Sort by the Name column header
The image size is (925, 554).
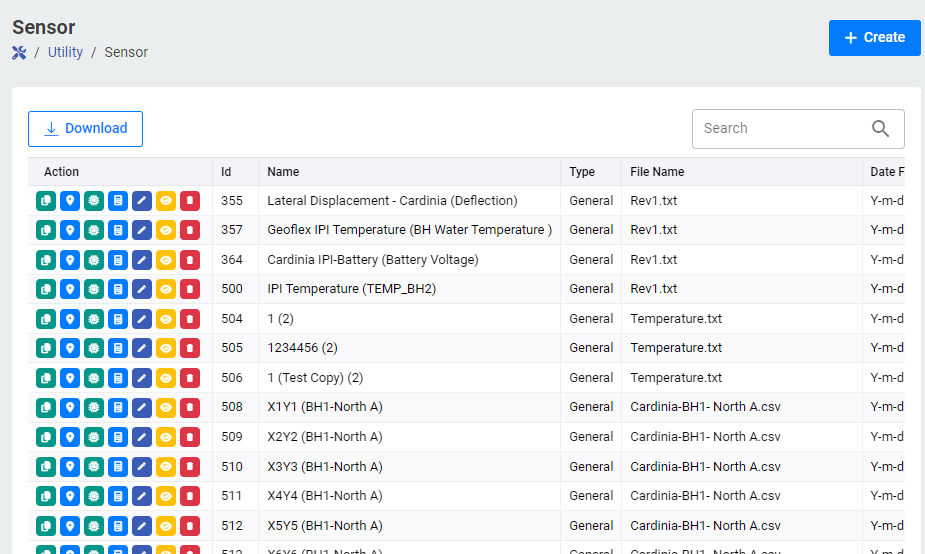(283, 172)
